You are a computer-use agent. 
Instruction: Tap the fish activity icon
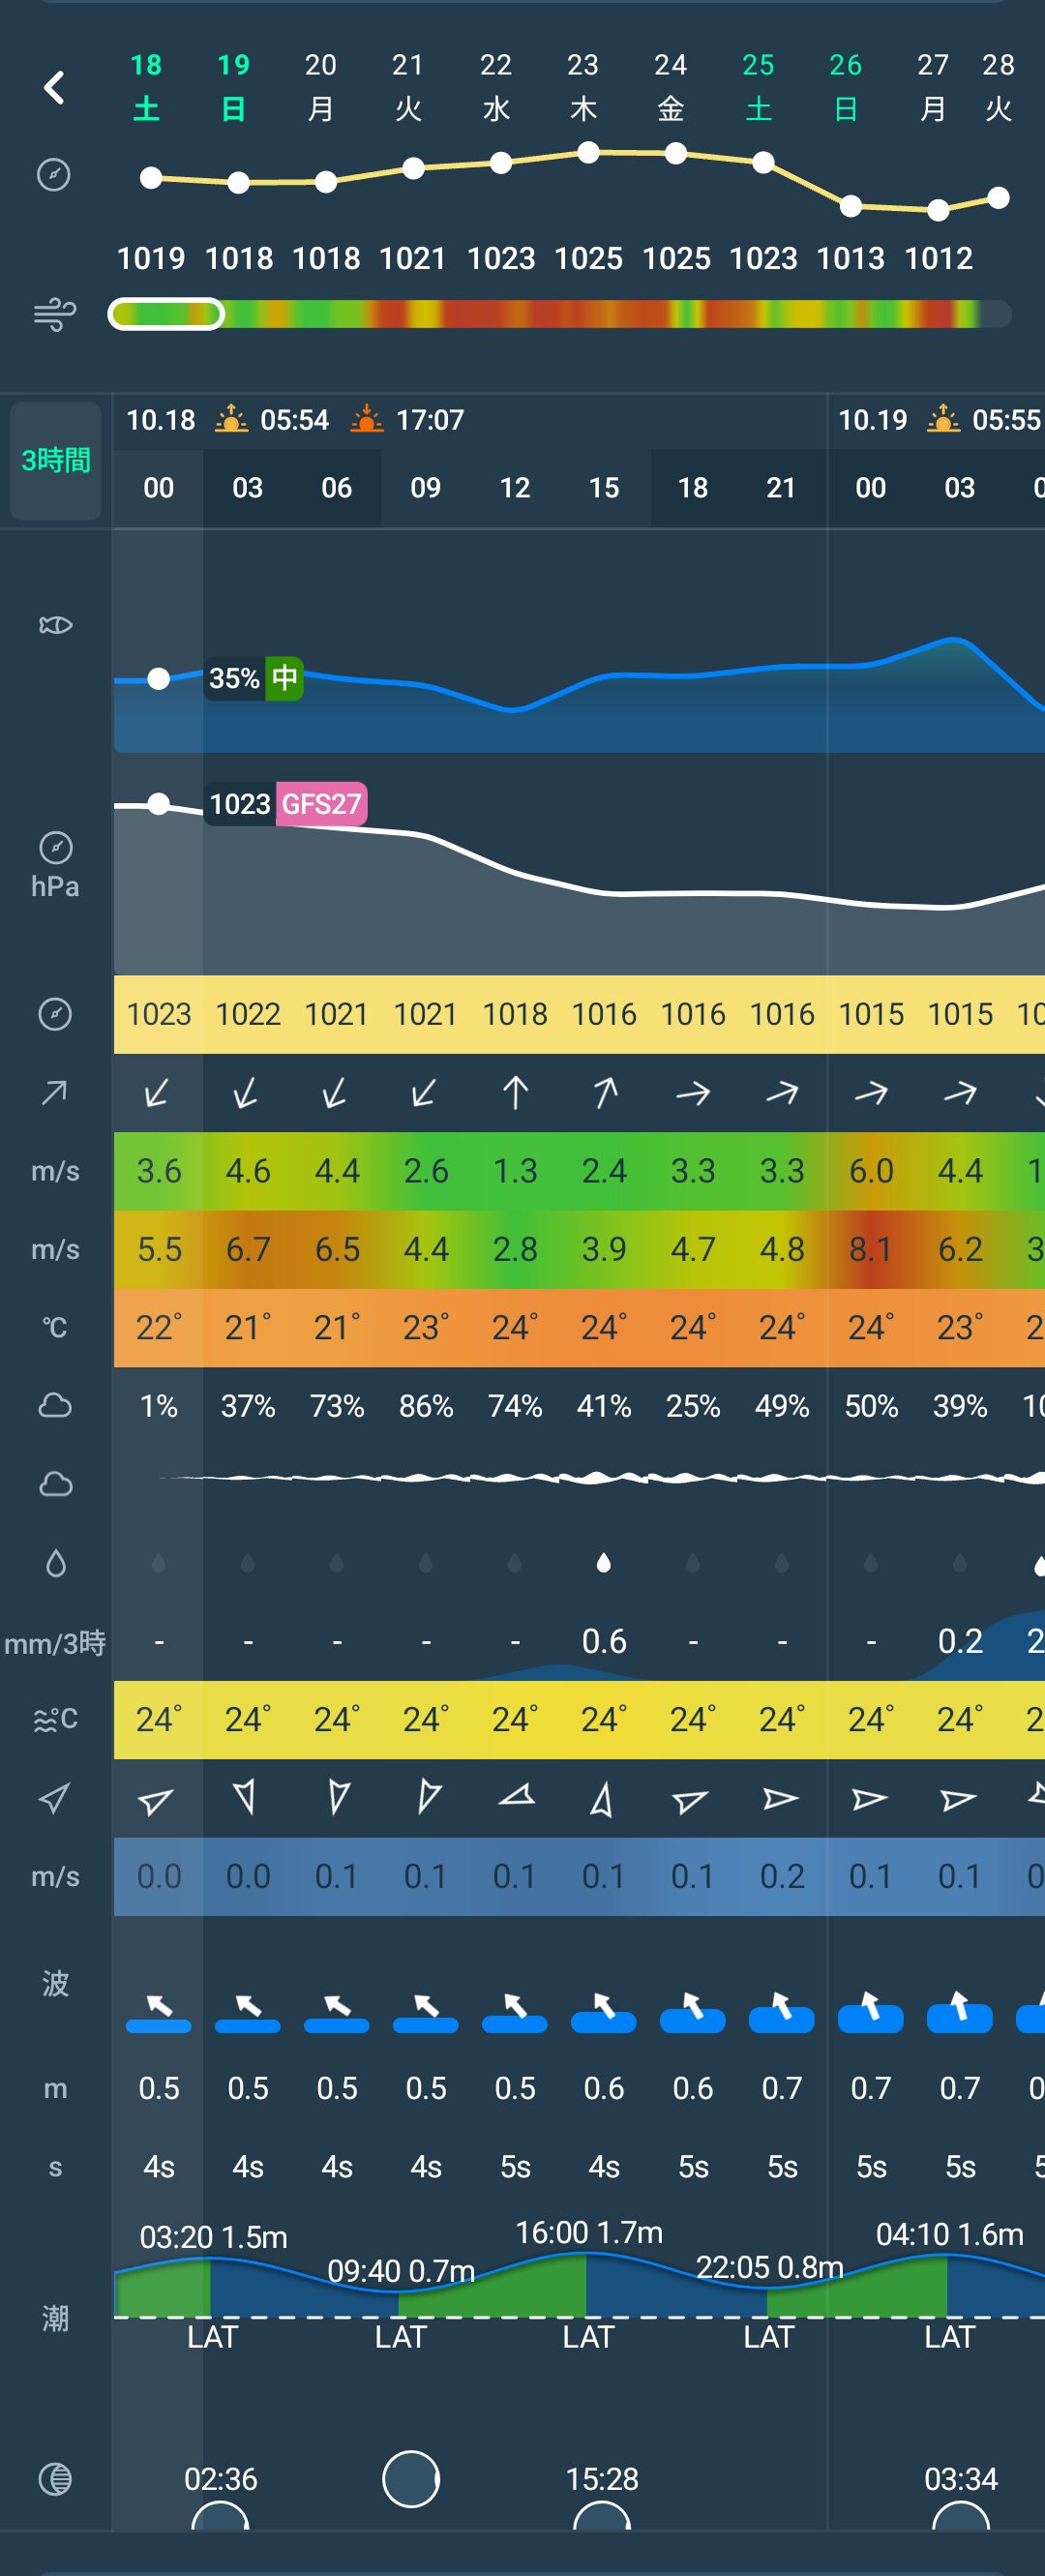(x=55, y=625)
